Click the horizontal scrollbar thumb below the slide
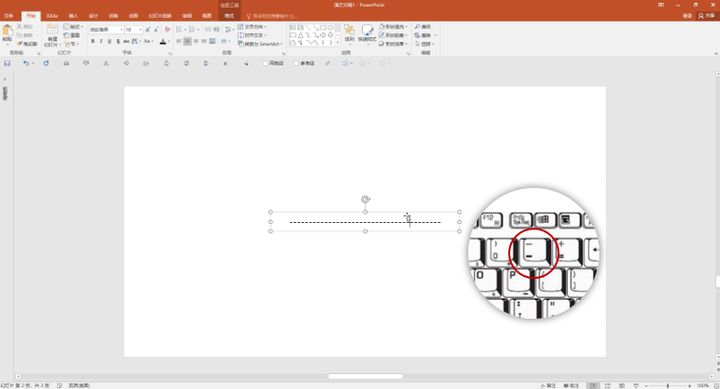720x389 pixels. click(x=366, y=376)
